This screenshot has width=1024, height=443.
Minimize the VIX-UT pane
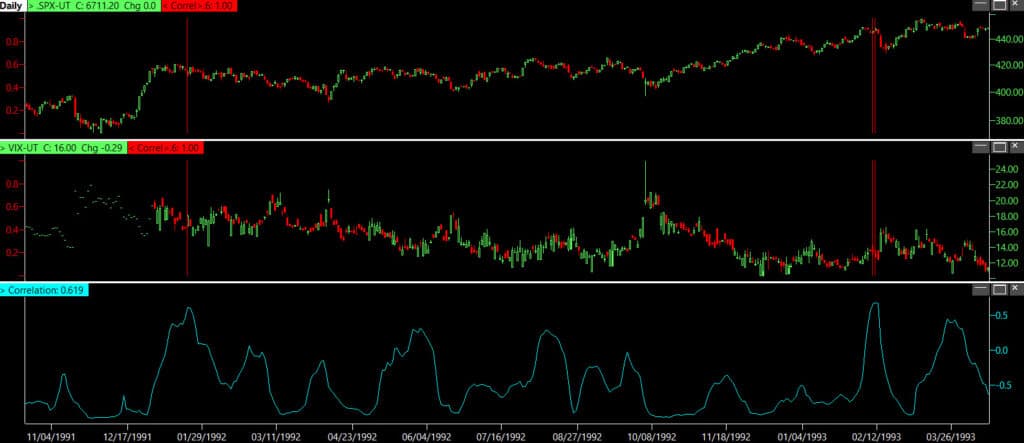[981, 147]
